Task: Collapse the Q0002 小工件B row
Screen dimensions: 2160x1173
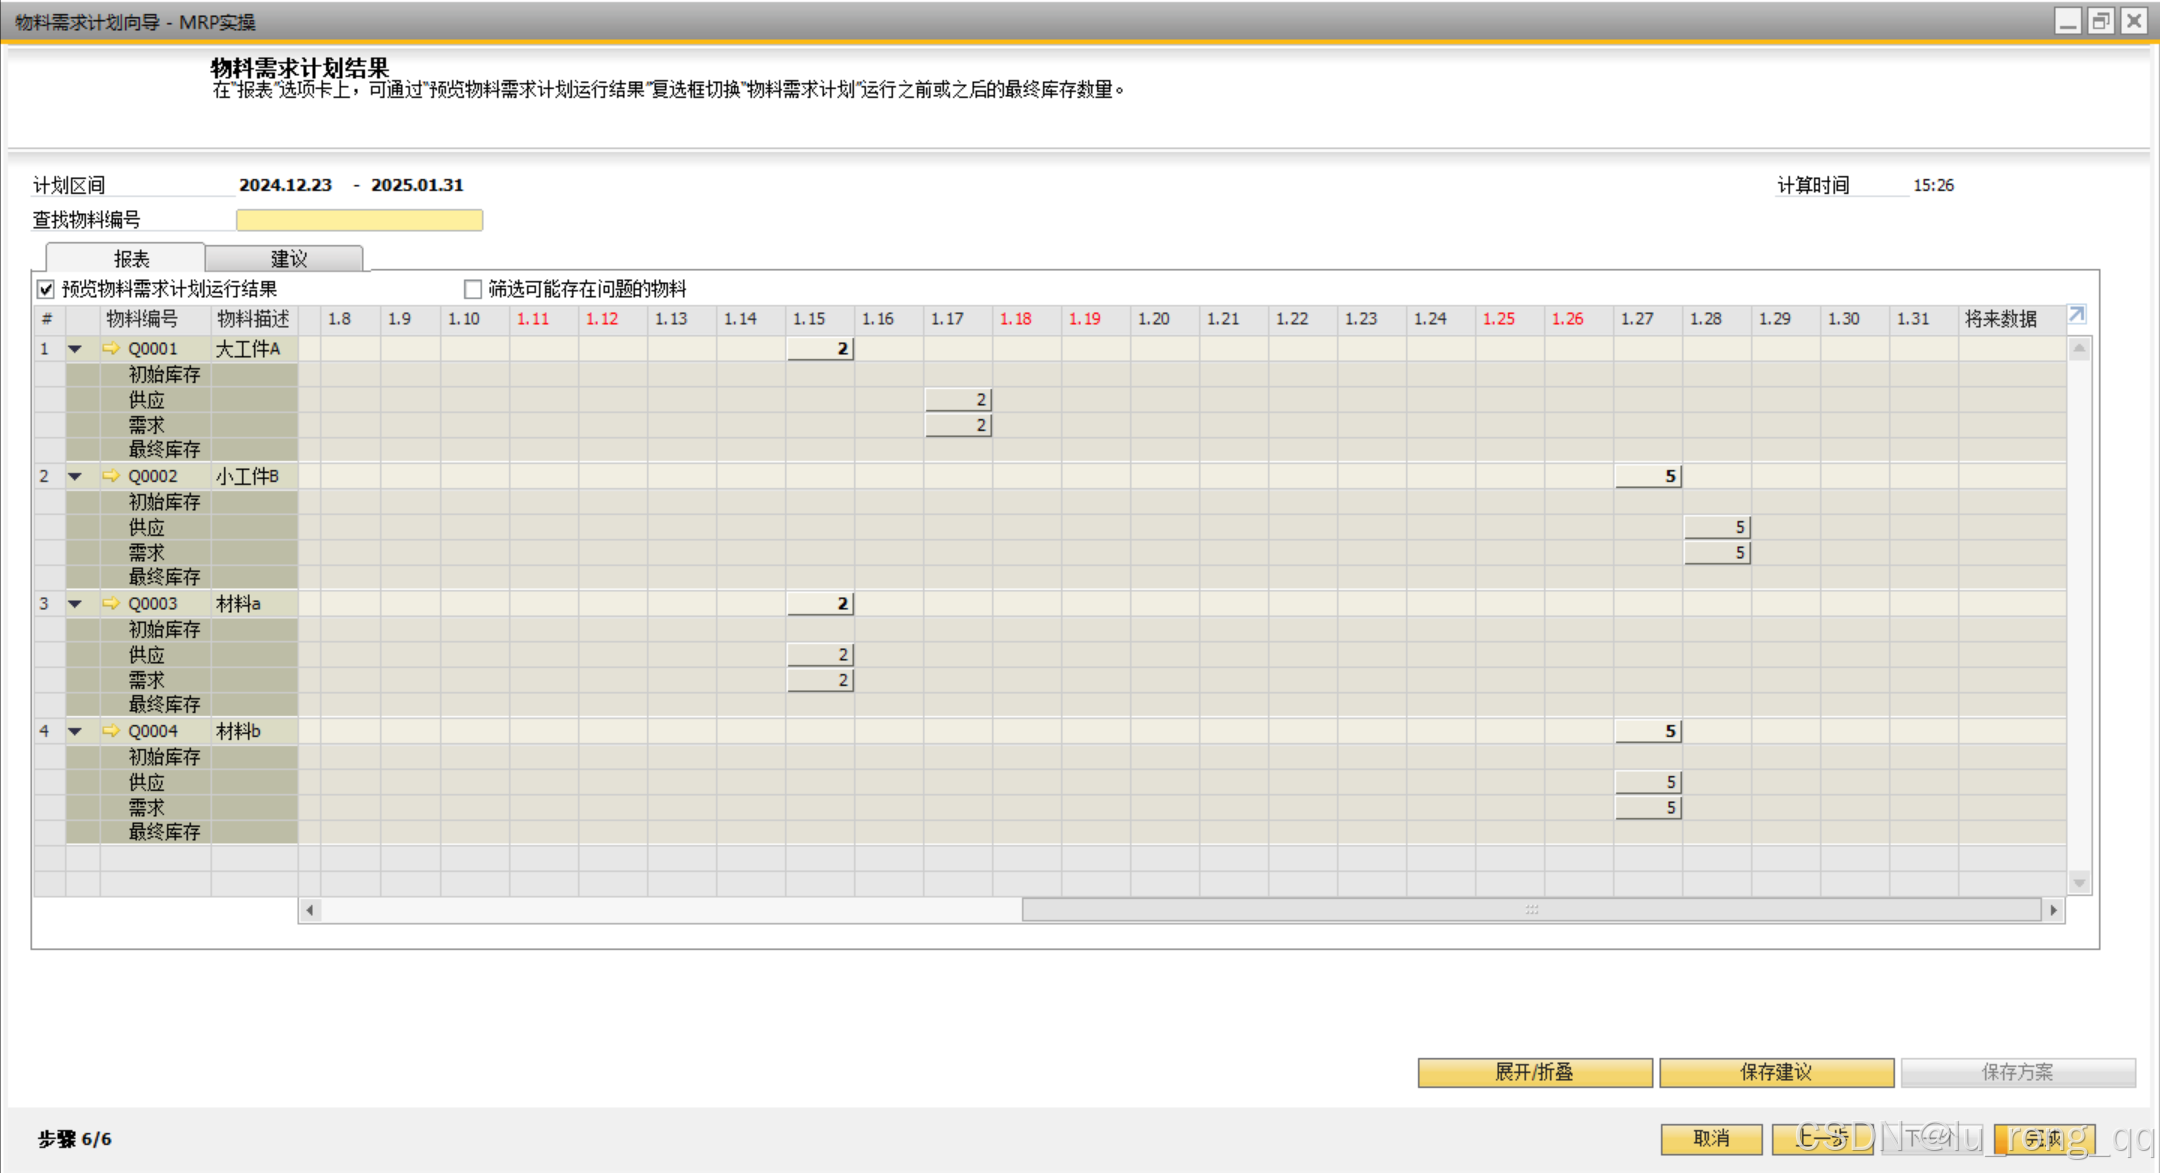Action: tap(75, 476)
